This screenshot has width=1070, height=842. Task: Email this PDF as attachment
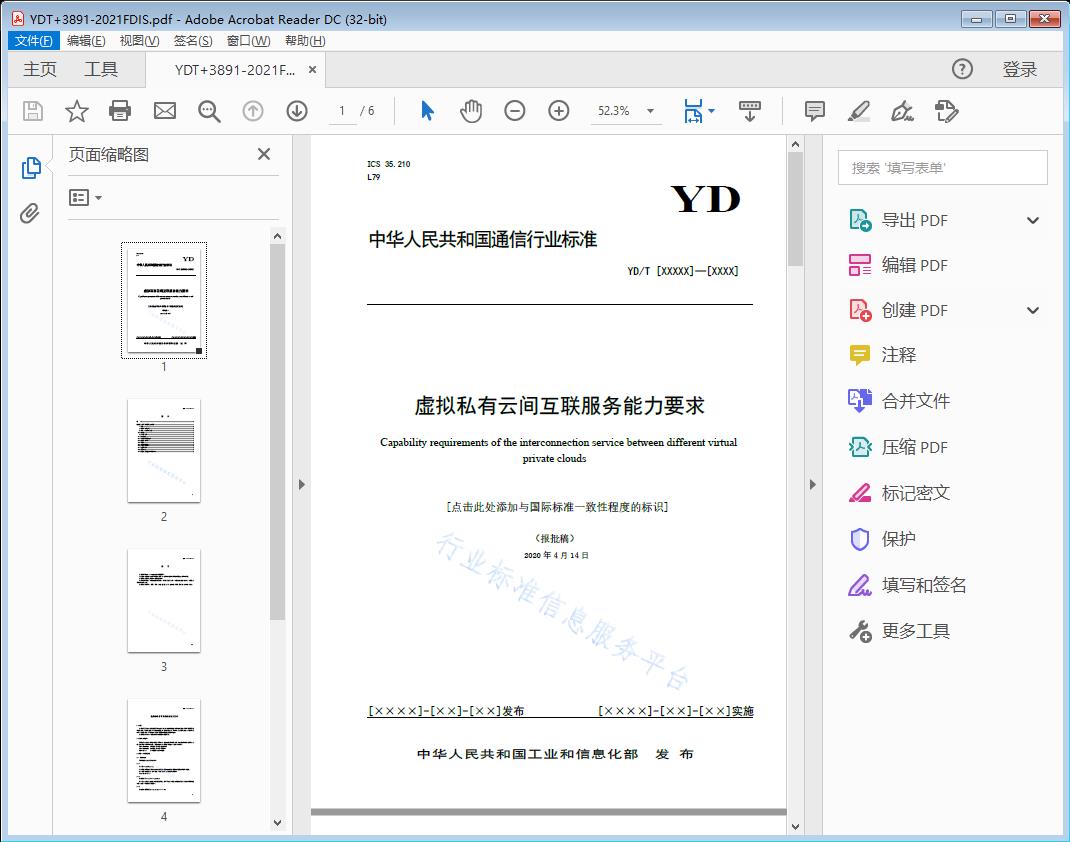(x=164, y=111)
